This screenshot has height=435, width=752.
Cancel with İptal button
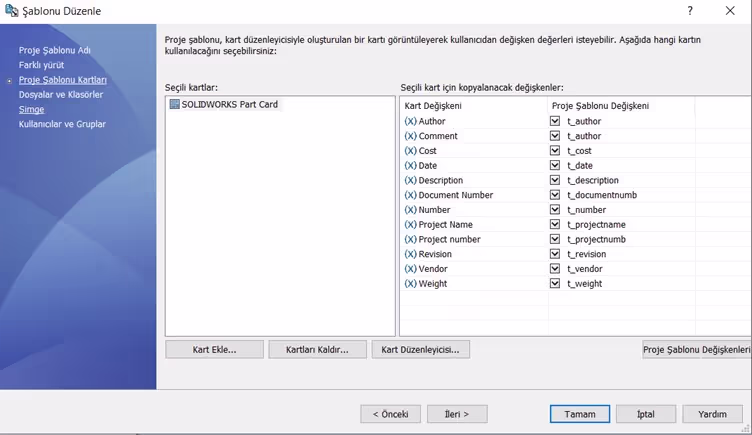[x=646, y=414]
